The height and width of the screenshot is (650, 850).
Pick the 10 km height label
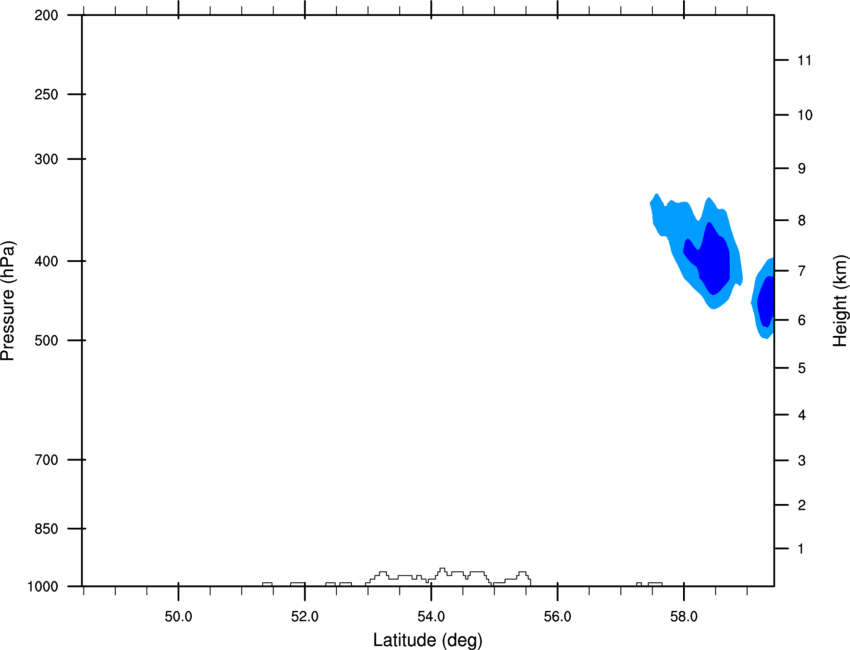(x=805, y=115)
